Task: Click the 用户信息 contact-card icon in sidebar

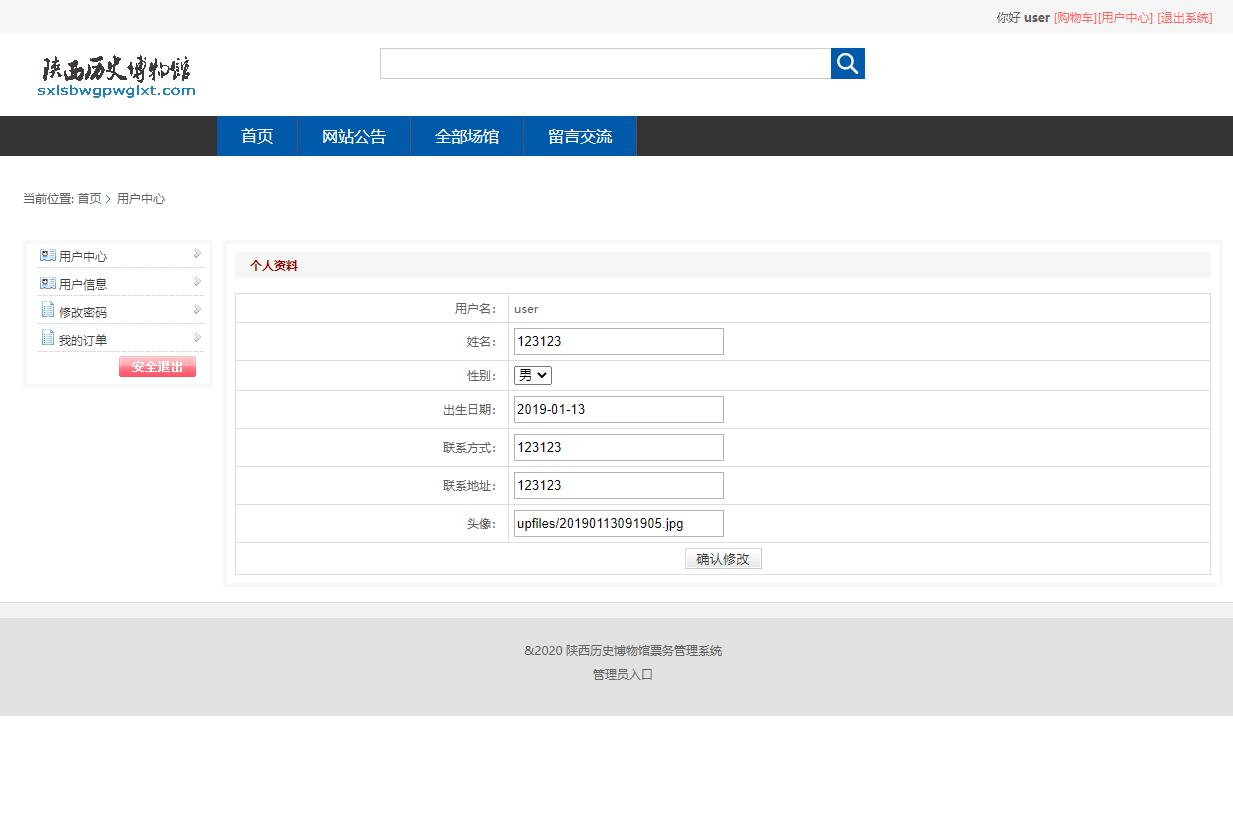Action: click(x=47, y=283)
